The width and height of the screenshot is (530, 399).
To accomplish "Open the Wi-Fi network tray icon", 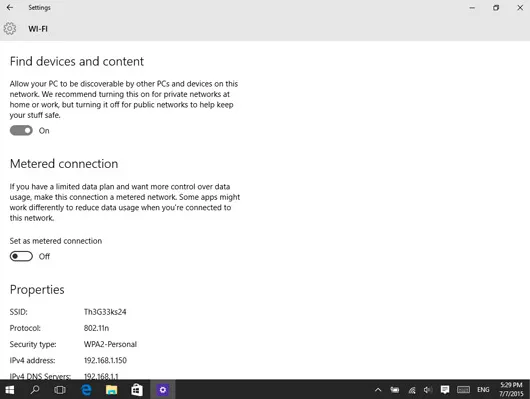I will coord(412,390).
